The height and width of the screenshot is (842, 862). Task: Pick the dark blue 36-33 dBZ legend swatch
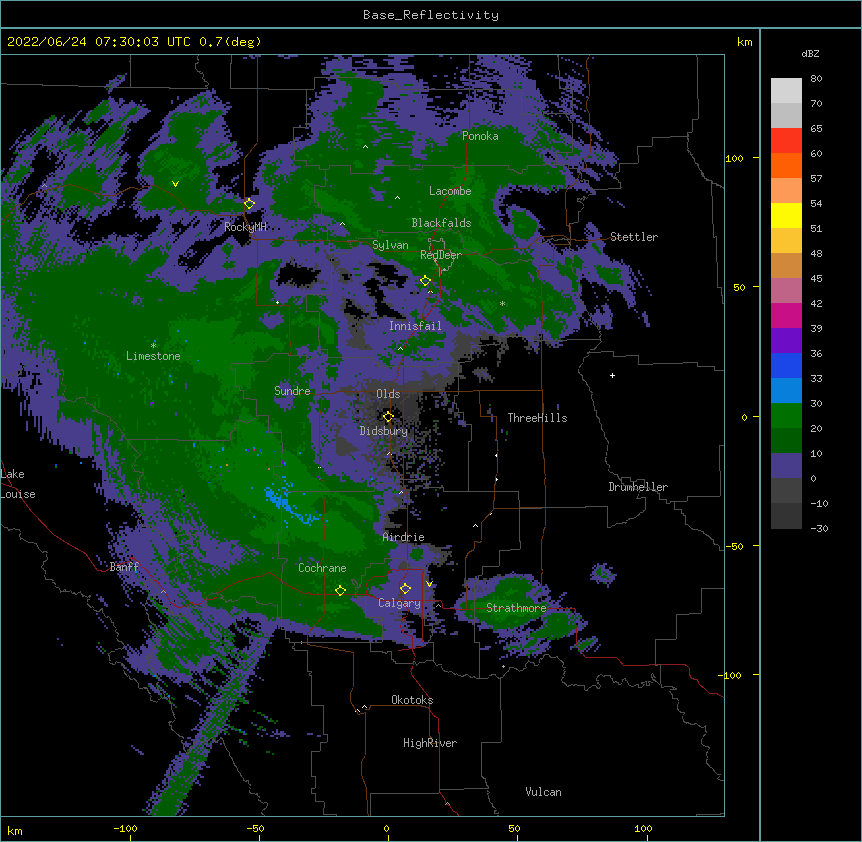point(786,365)
